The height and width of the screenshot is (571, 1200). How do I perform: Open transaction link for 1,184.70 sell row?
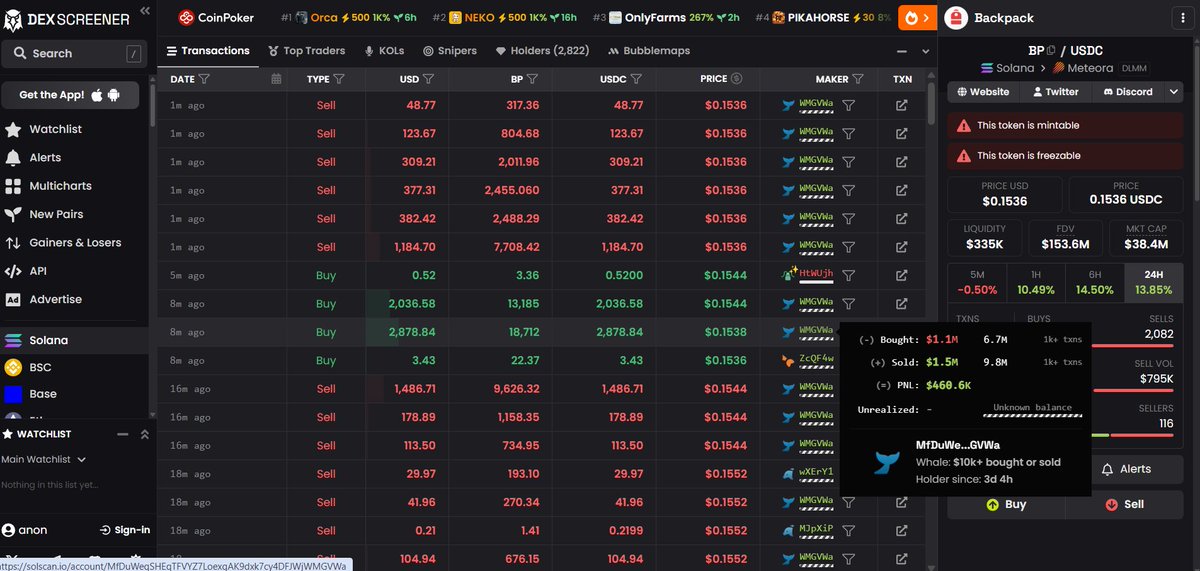(902, 247)
